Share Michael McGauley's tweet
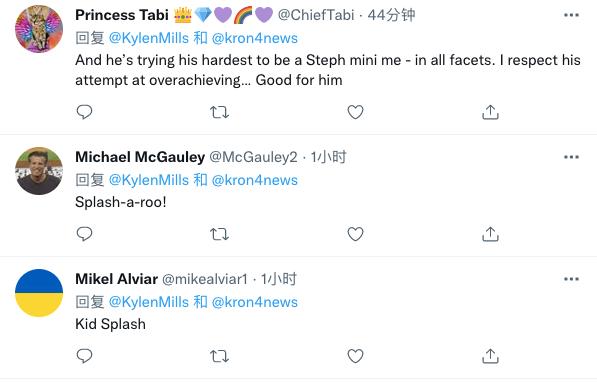Image resolution: width=597 pixels, height=382 pixels. pos(490,234)
